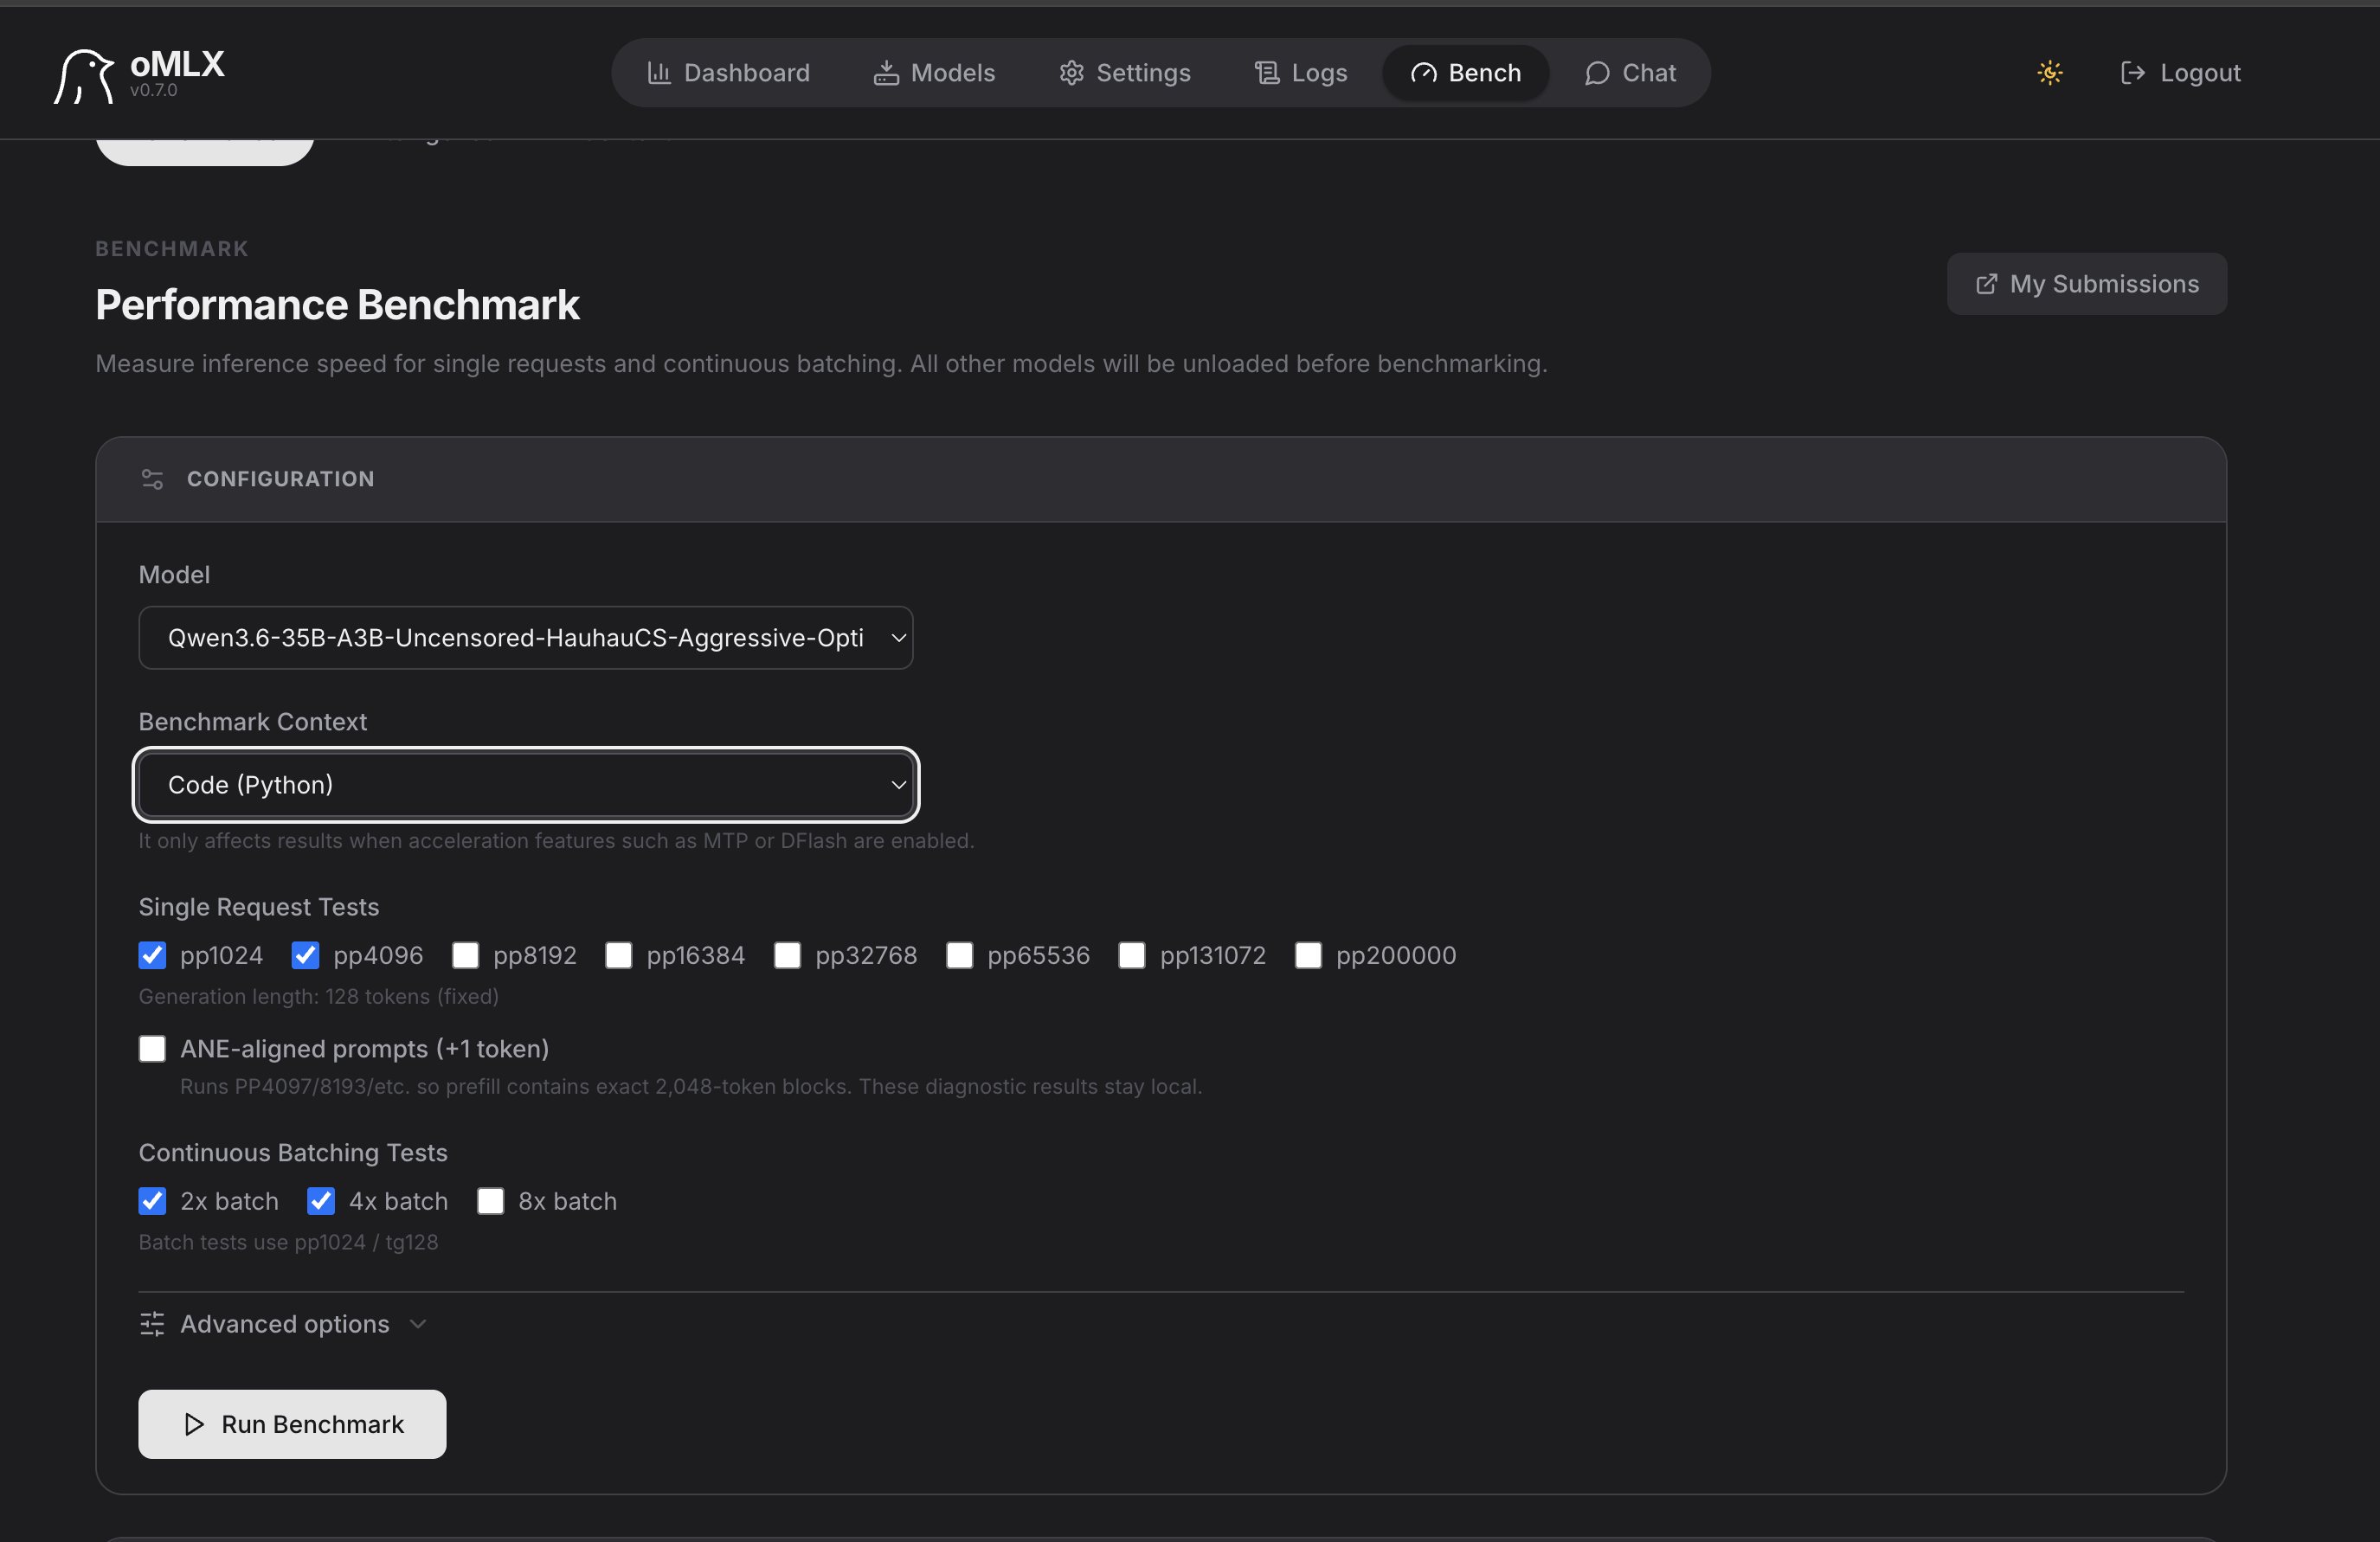Enable the pp131072 test

coord(1132,955)
